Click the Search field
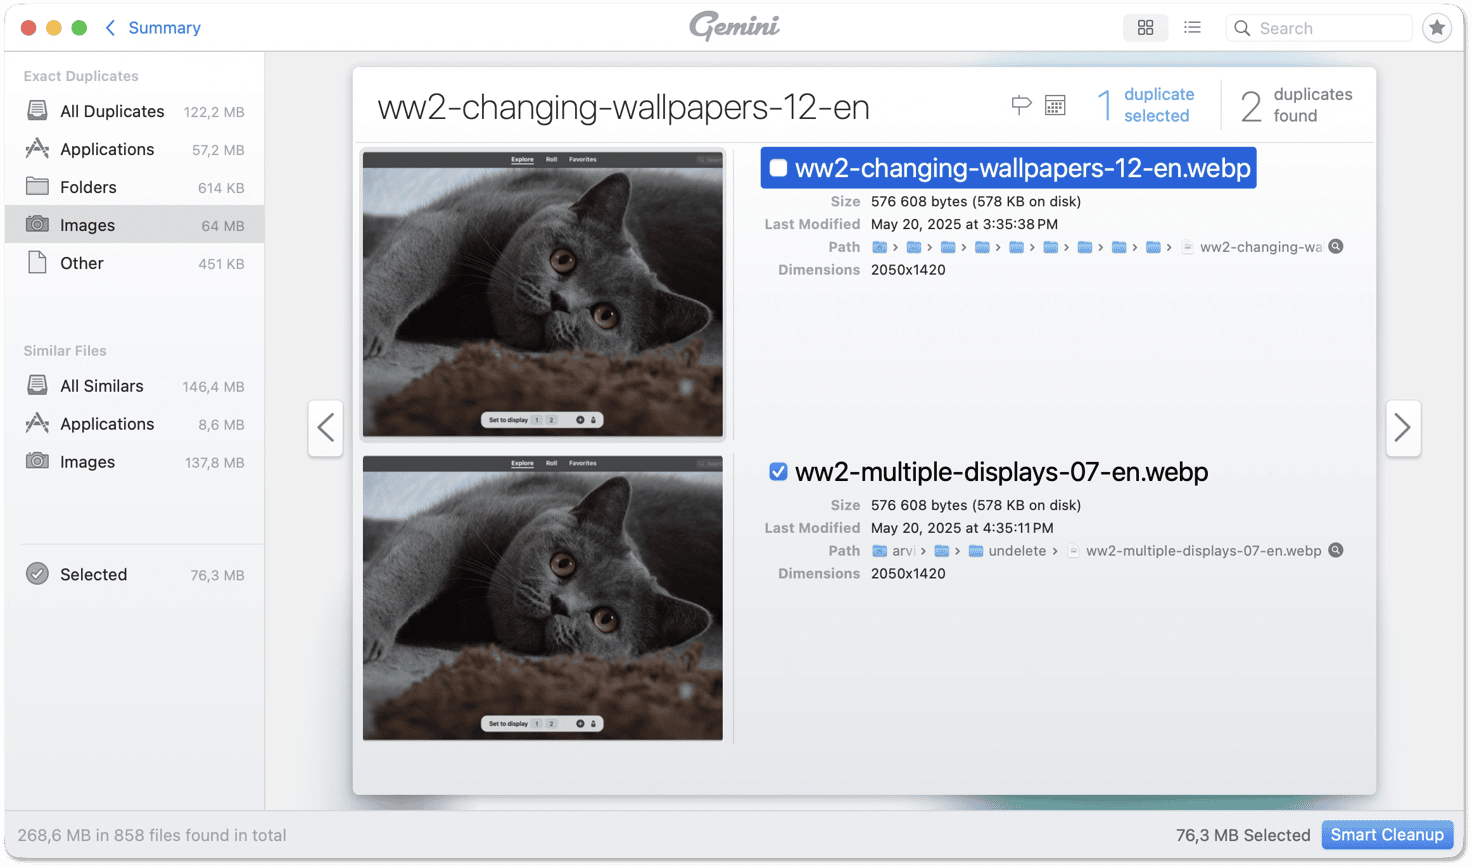 [x=1319, y=28]
